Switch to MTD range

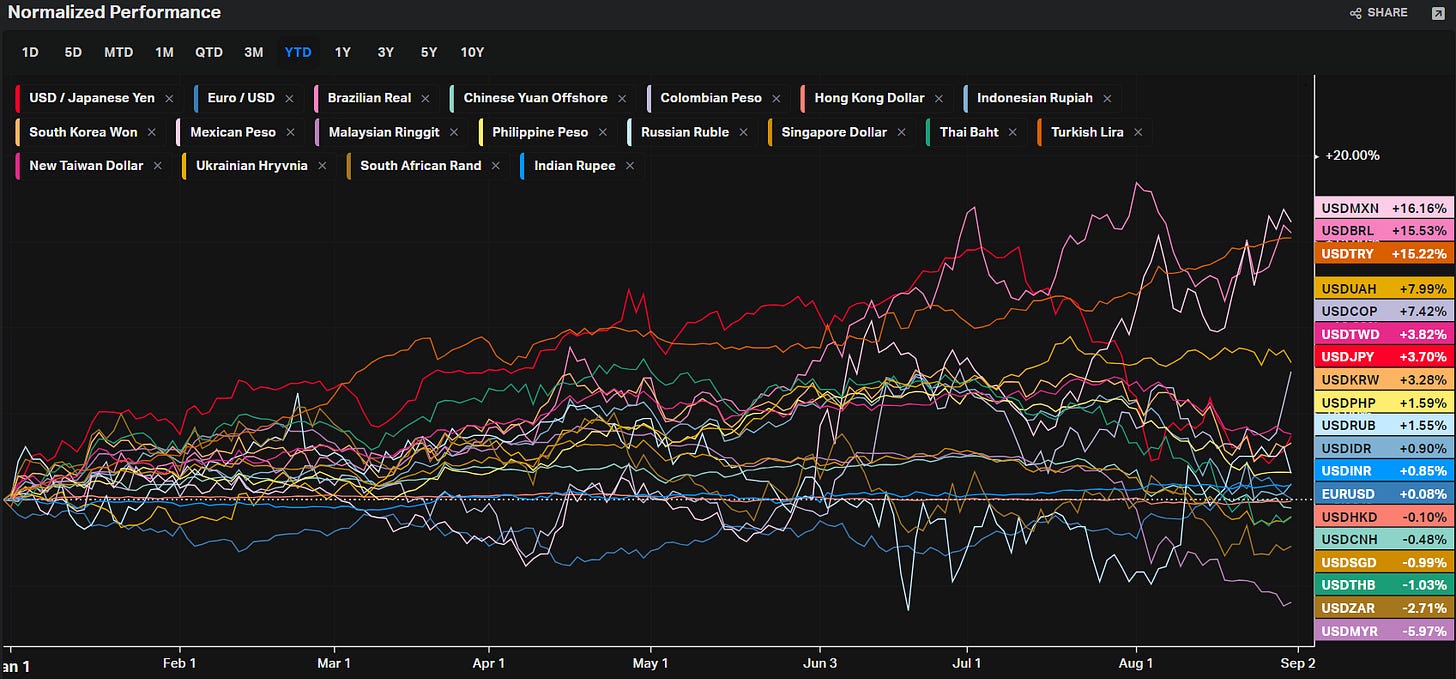tap(118, 52)
